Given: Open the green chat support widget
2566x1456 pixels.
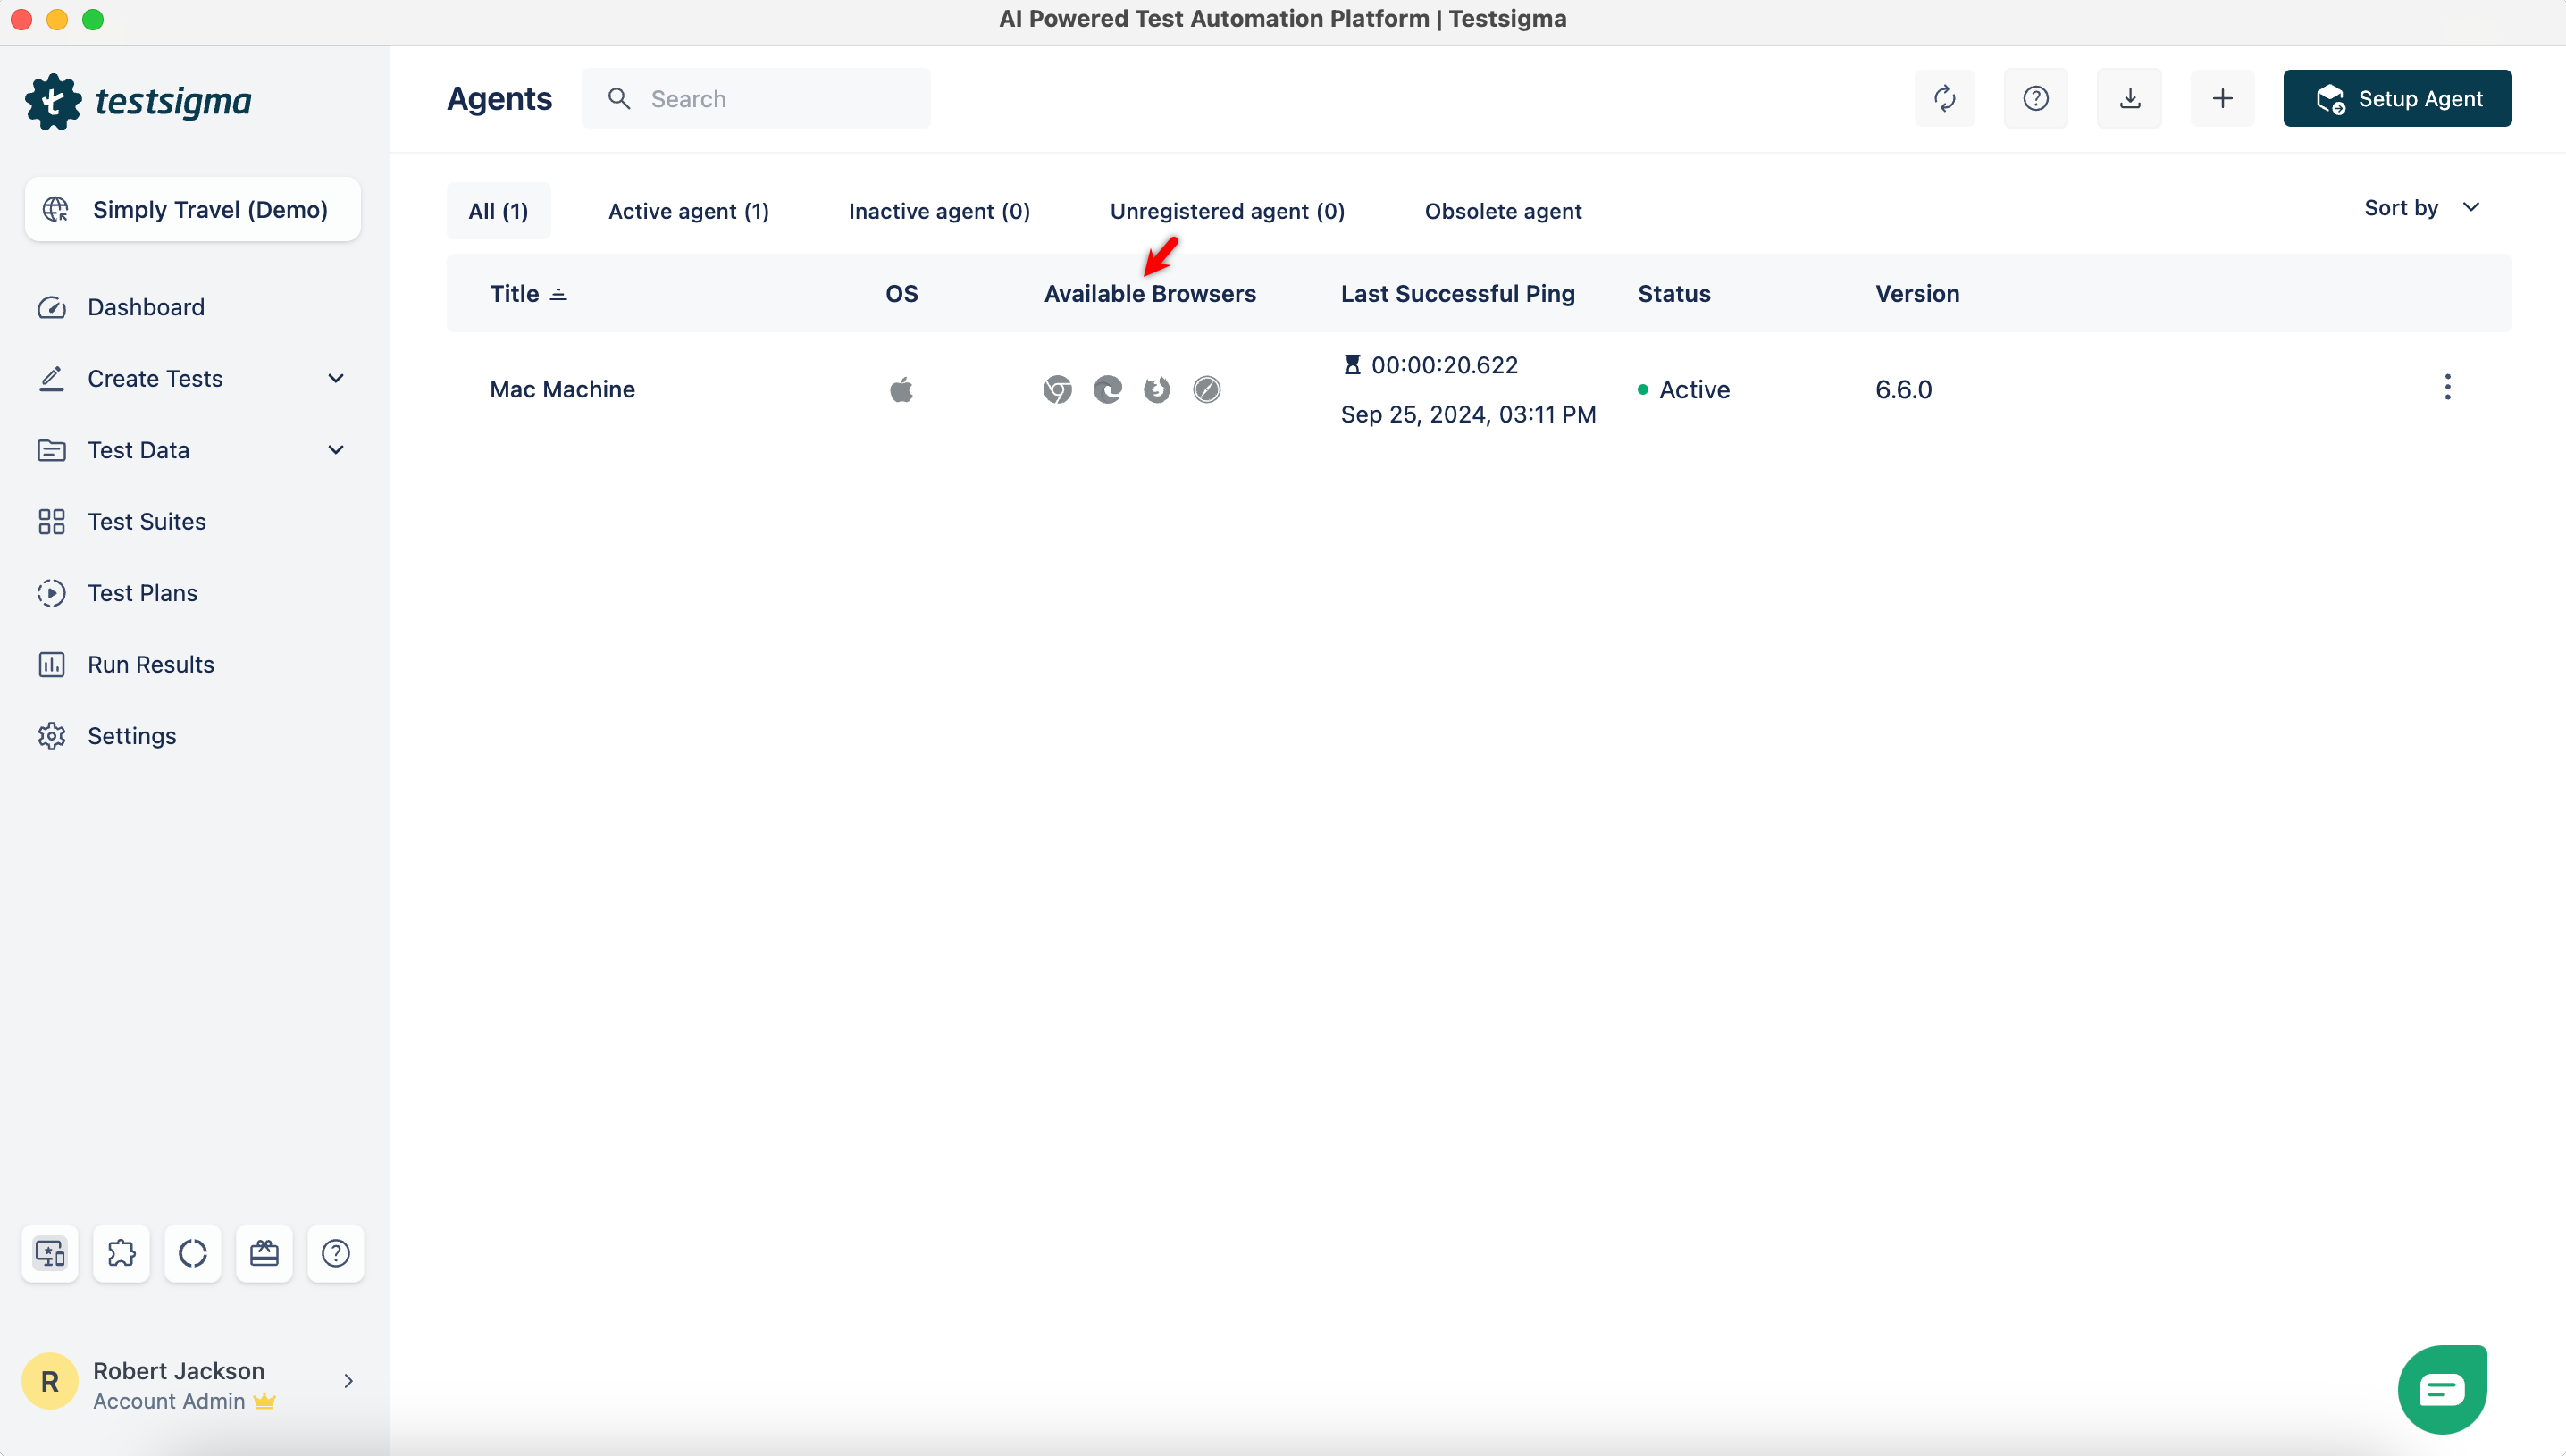Looking at the screenshot, I should (x=2442, y=1389).
